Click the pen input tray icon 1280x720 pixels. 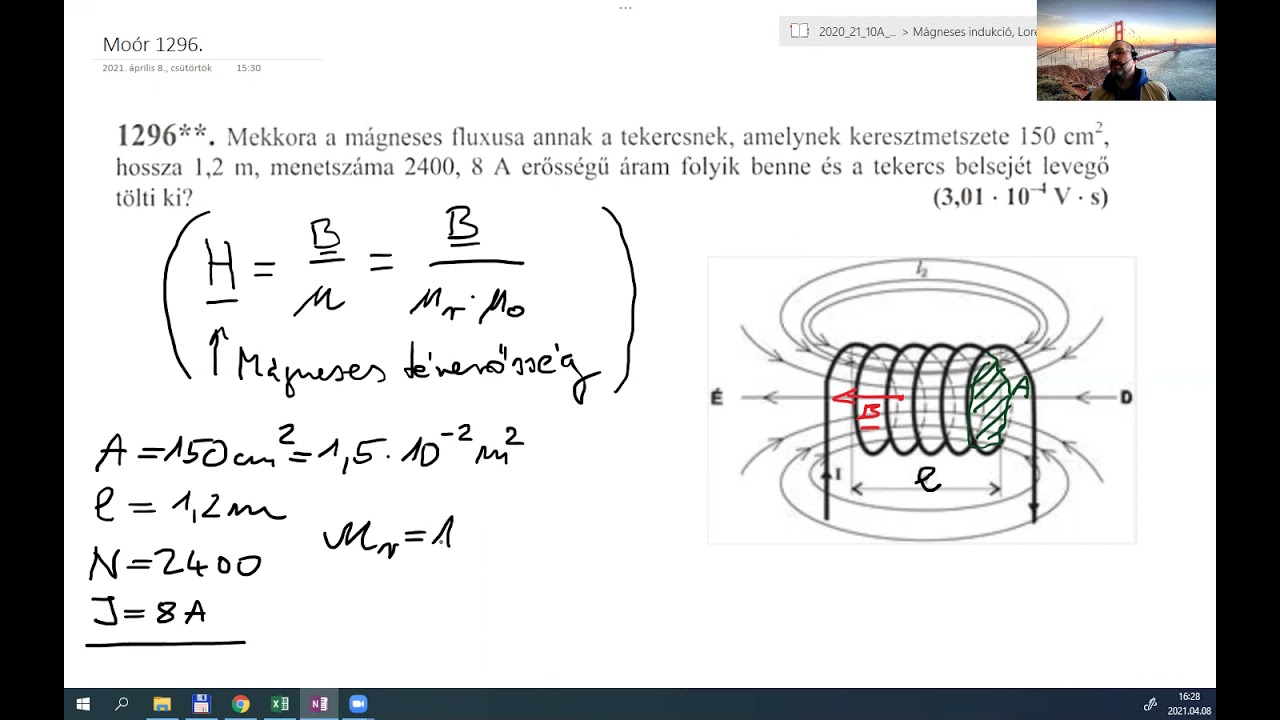pyautogui.click(x=1151, y=704)
